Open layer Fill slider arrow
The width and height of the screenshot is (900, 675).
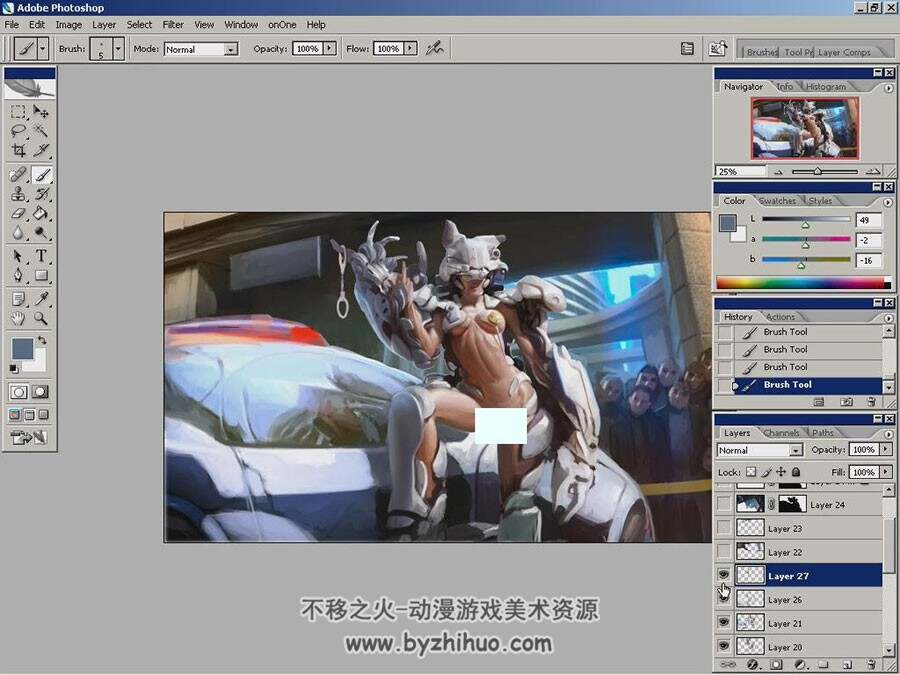(x=886, y=472)
